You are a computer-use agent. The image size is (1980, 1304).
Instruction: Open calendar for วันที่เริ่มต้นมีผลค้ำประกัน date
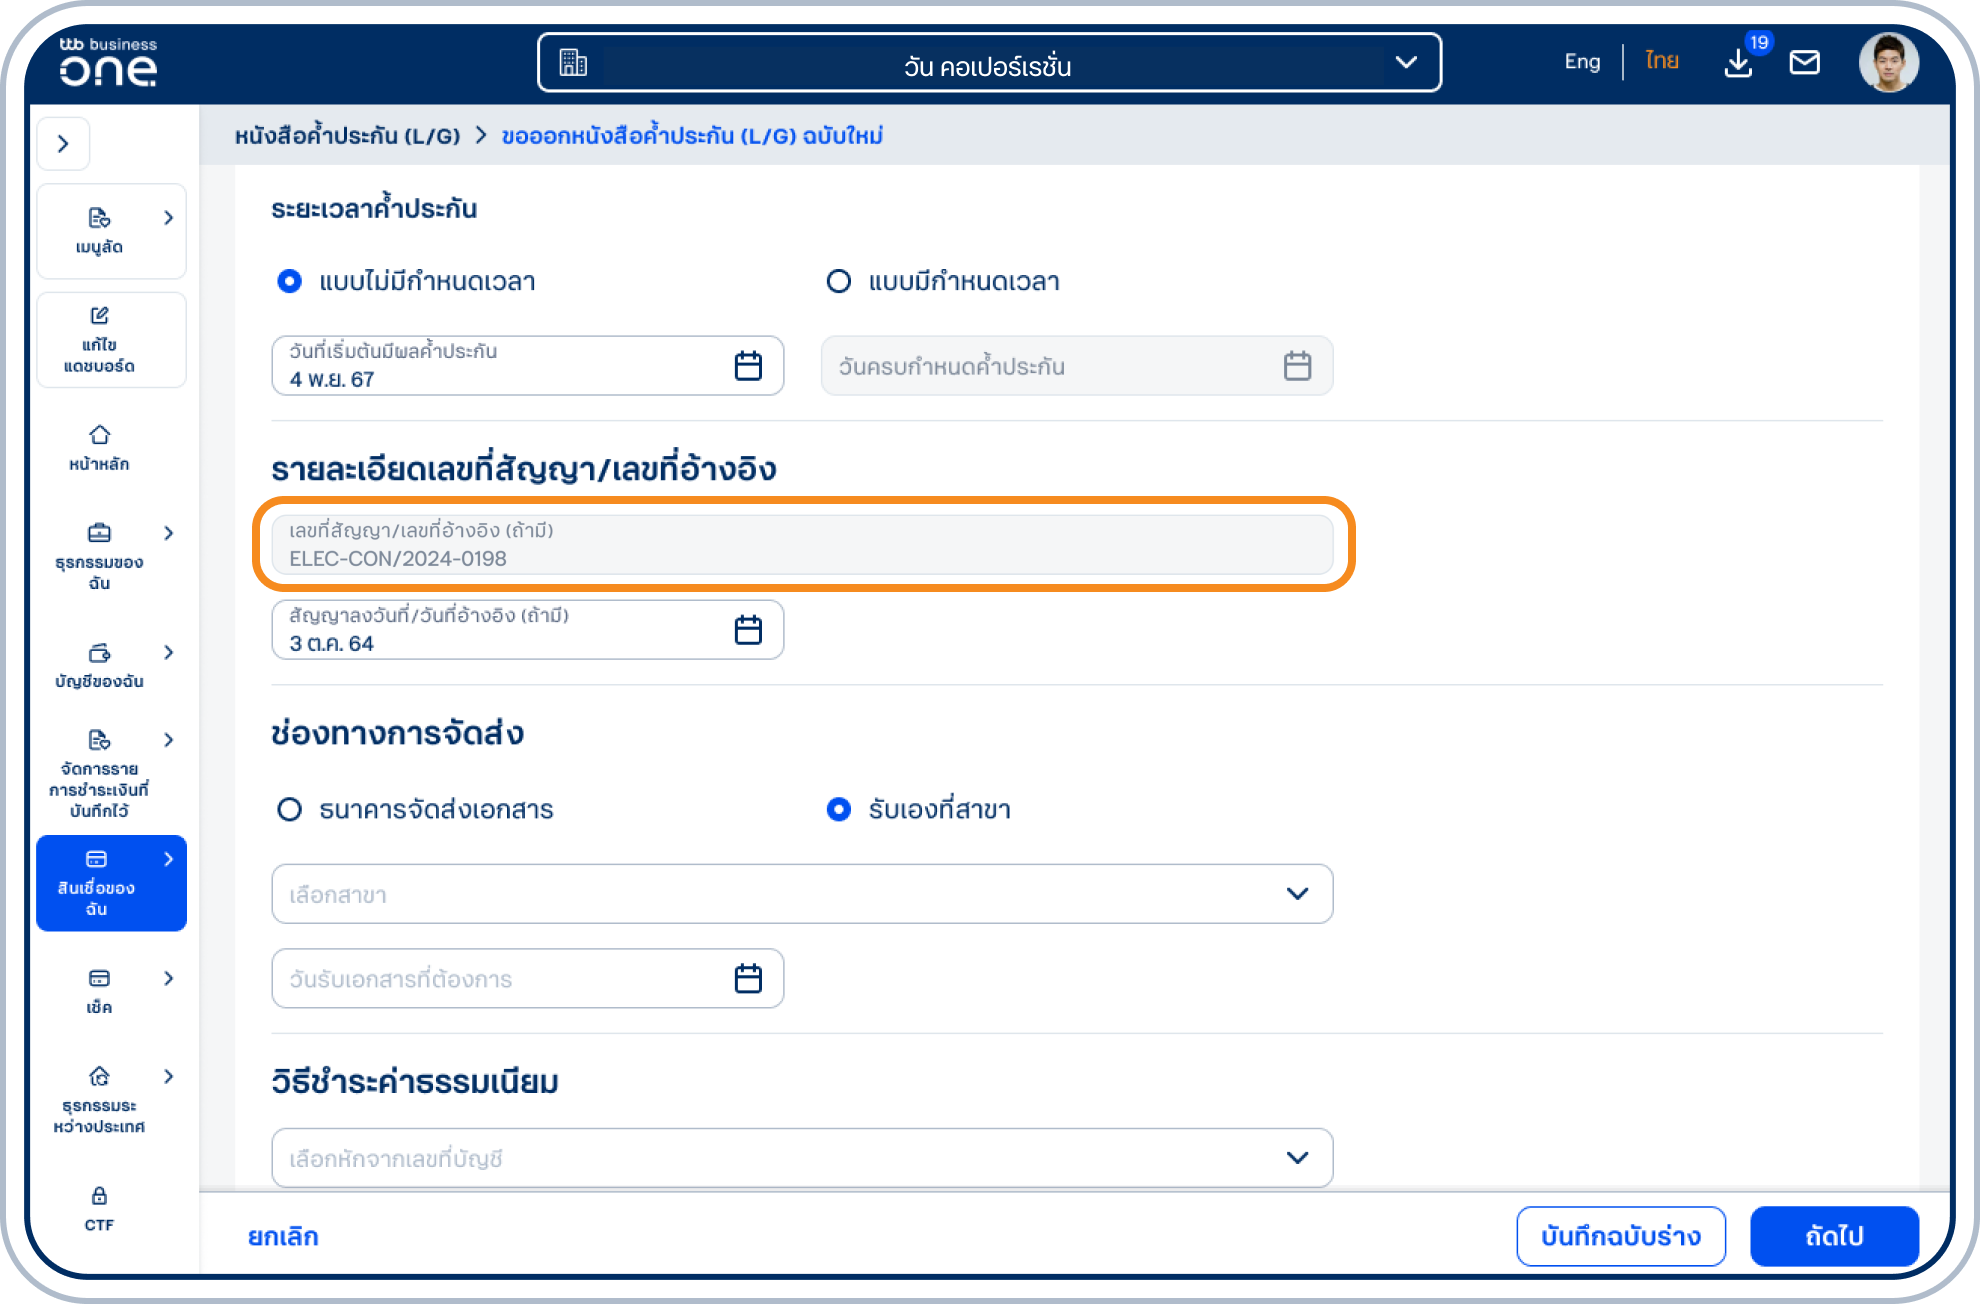pos(748,366)
